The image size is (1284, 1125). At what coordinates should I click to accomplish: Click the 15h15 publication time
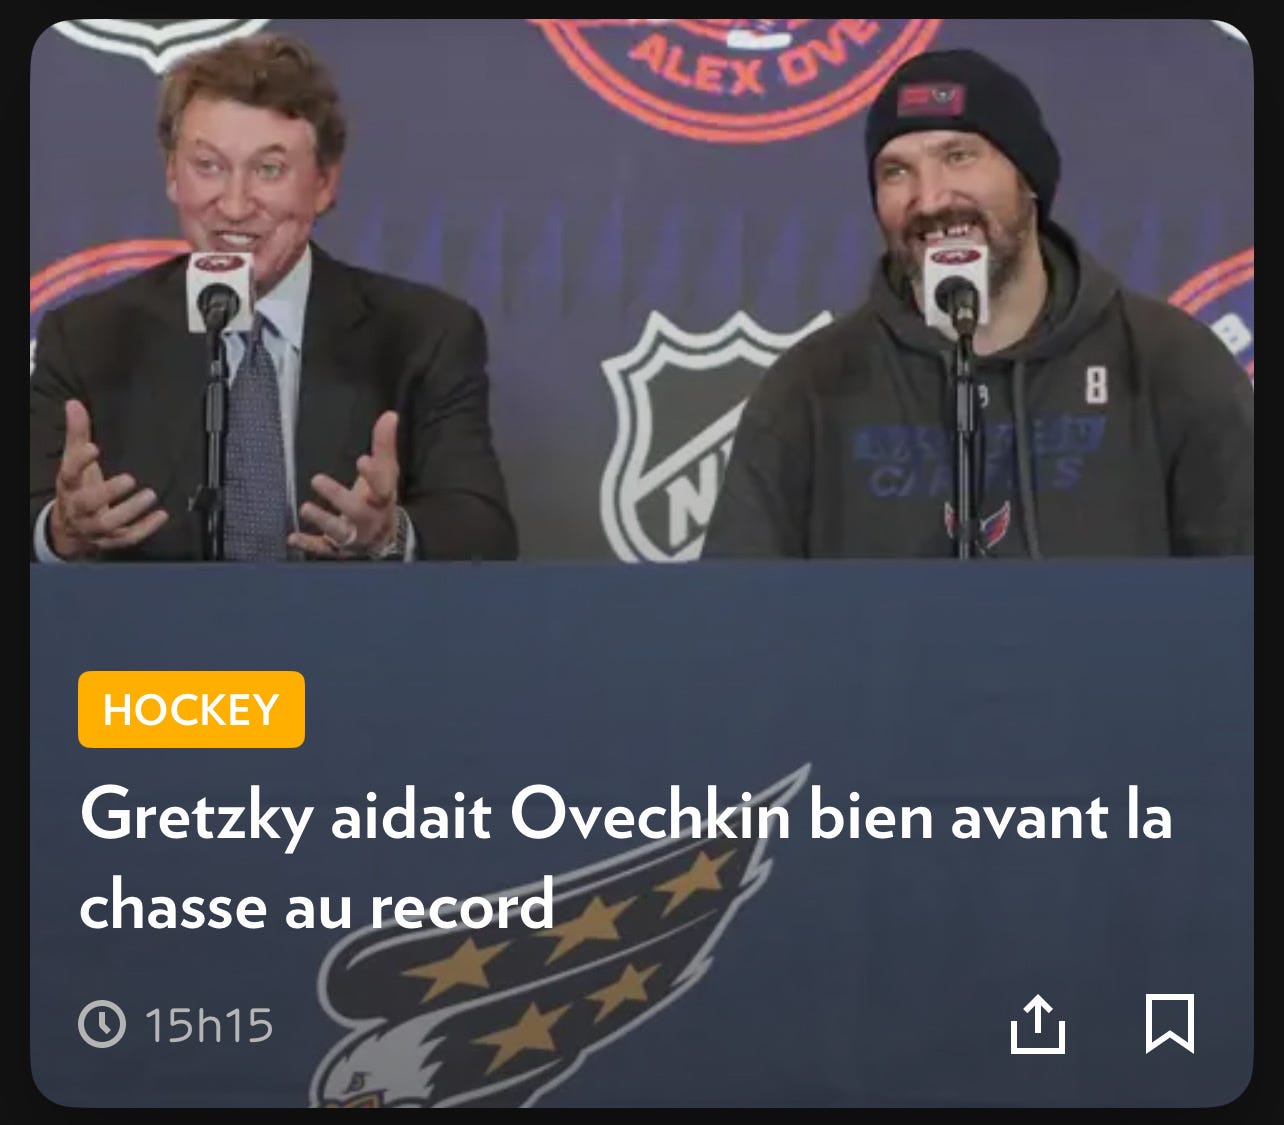point(209,1025)
